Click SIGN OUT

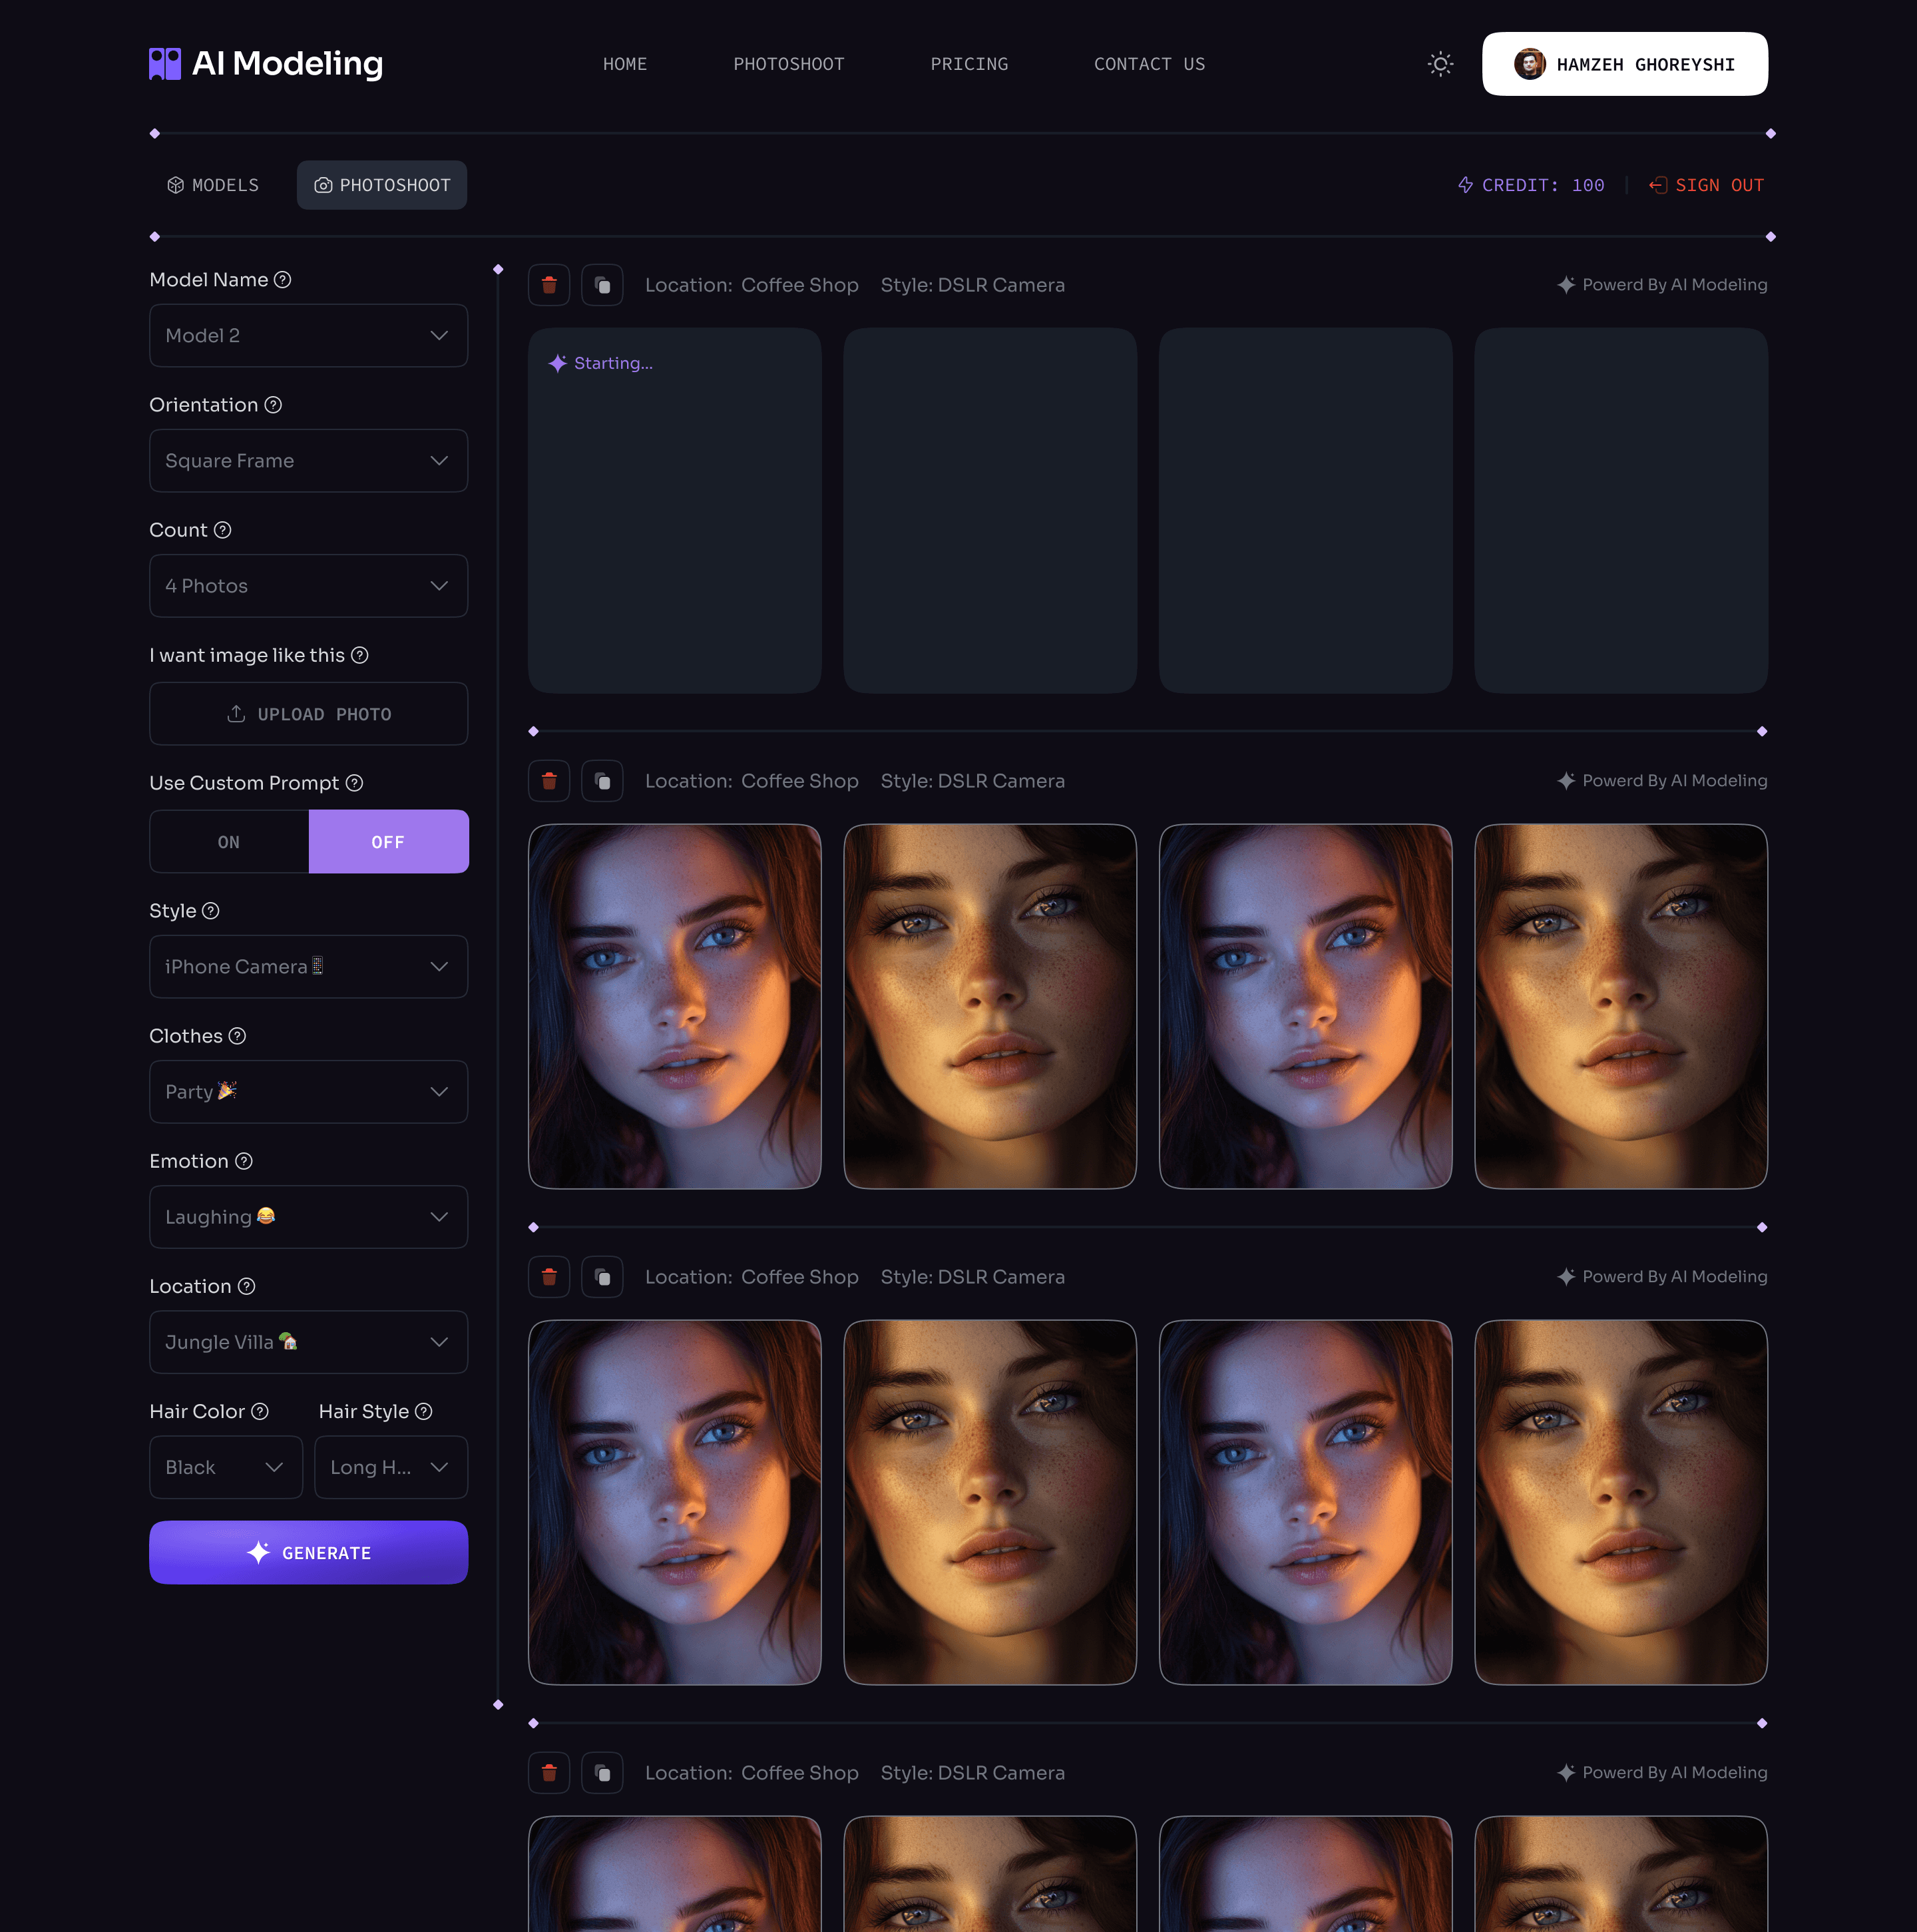pyautogui.click(x=1706, y=185)
